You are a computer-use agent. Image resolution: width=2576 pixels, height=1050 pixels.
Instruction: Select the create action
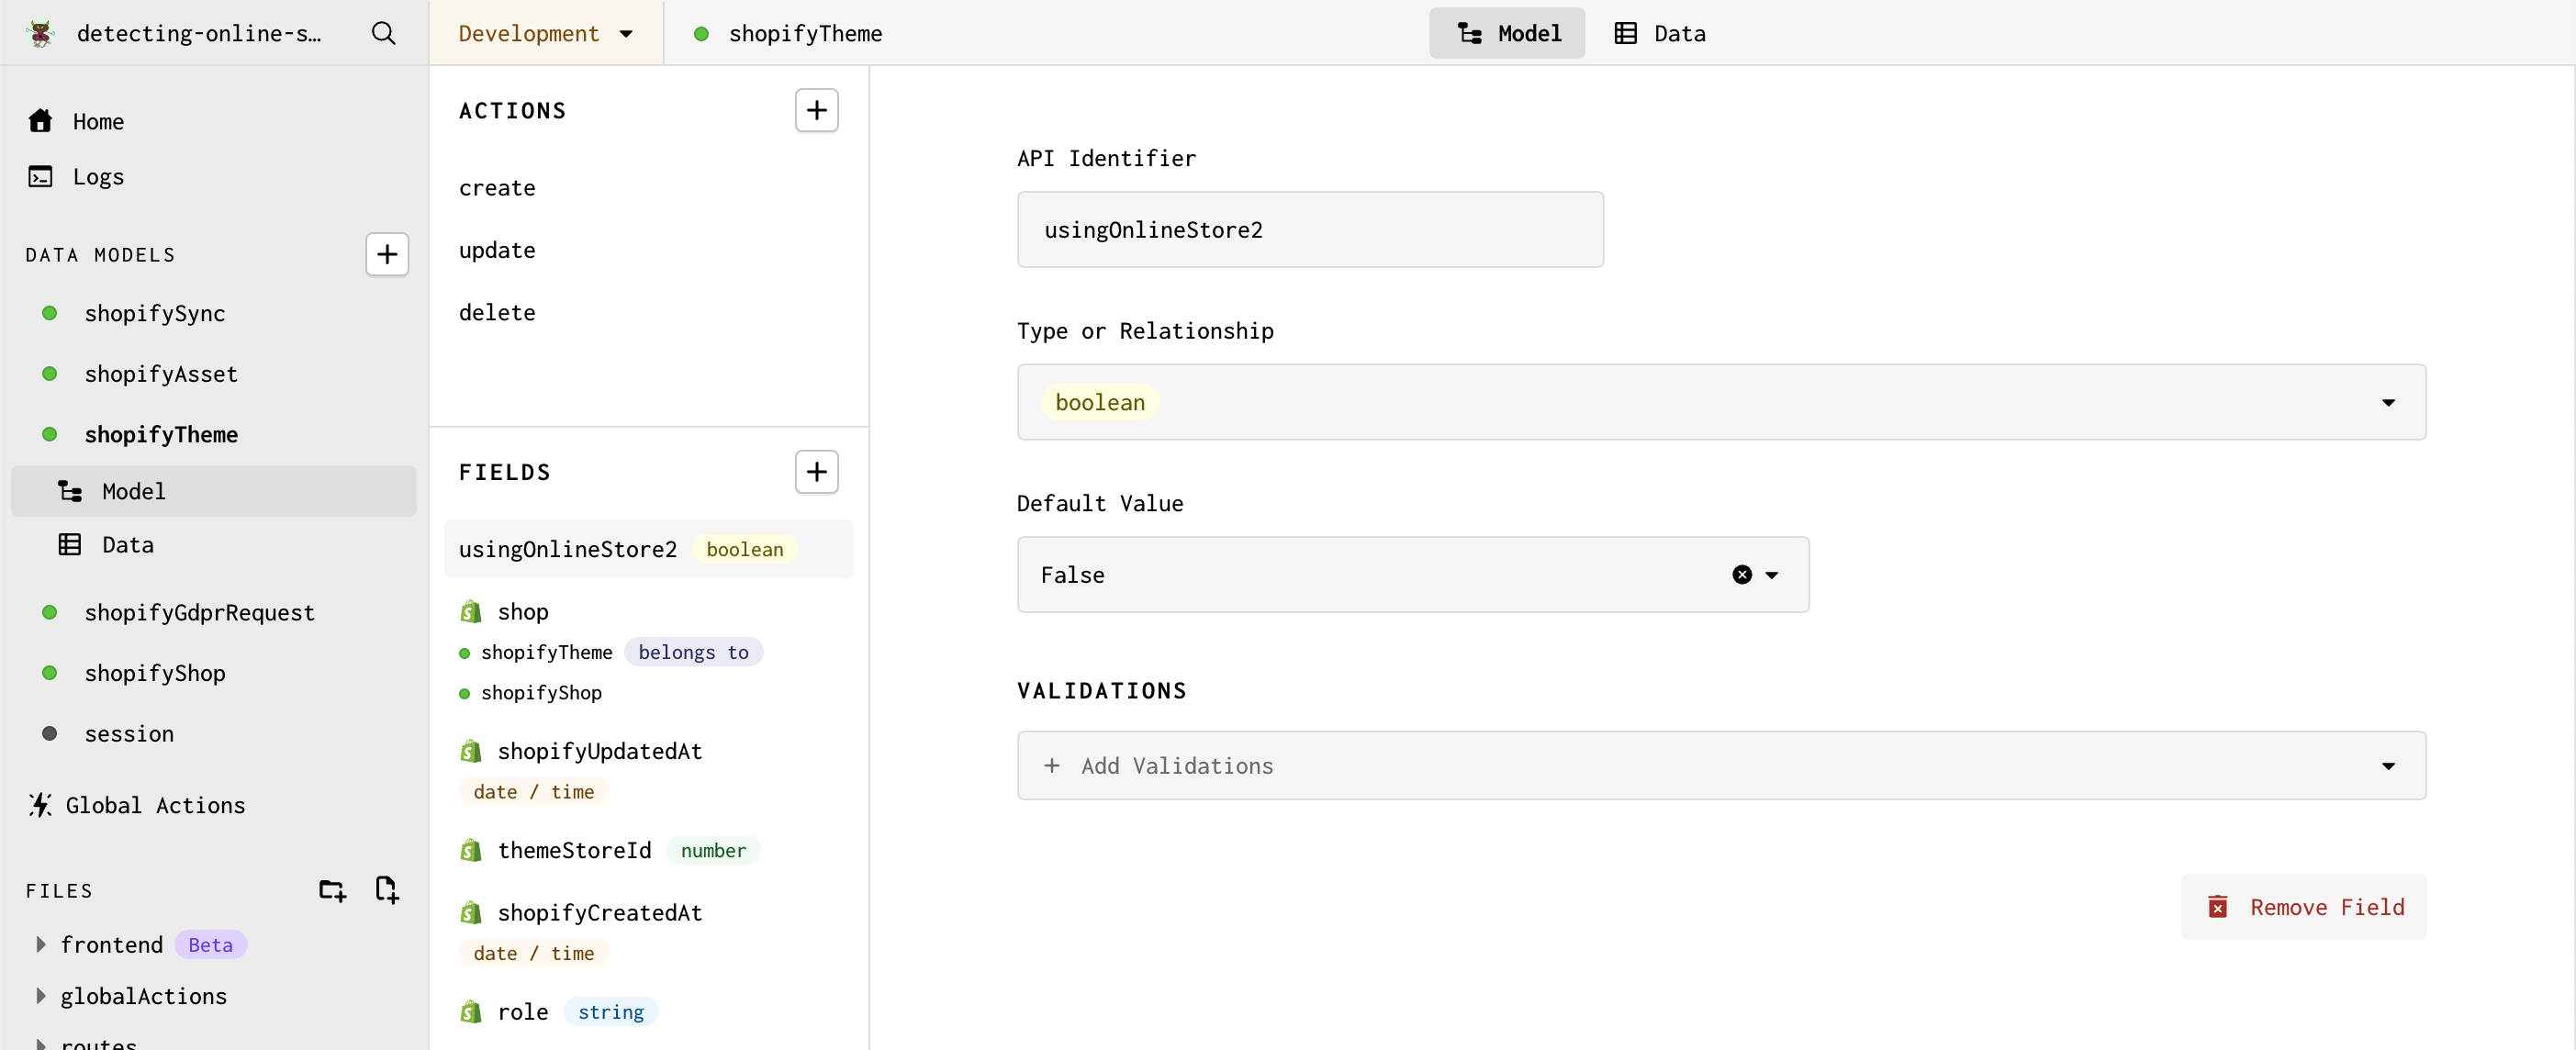pyautogui.click(x=497, y=188)
